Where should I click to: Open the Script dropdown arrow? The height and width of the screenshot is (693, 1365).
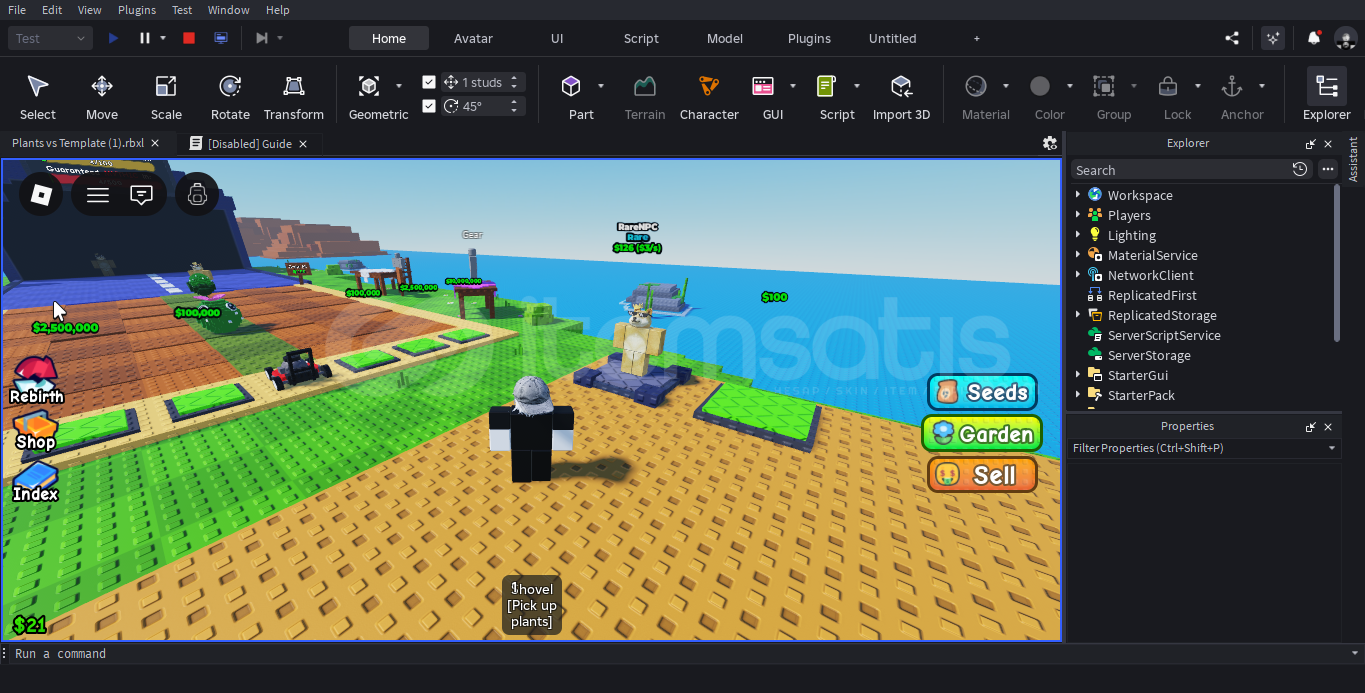click(857, 86)
